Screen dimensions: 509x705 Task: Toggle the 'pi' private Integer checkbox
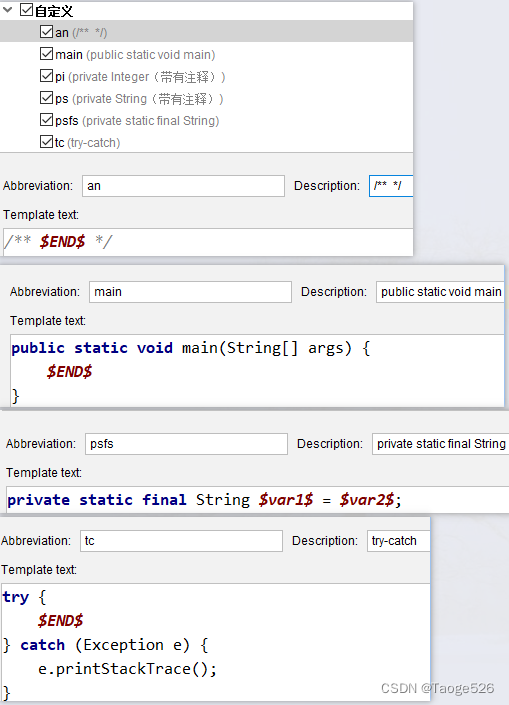46,76
